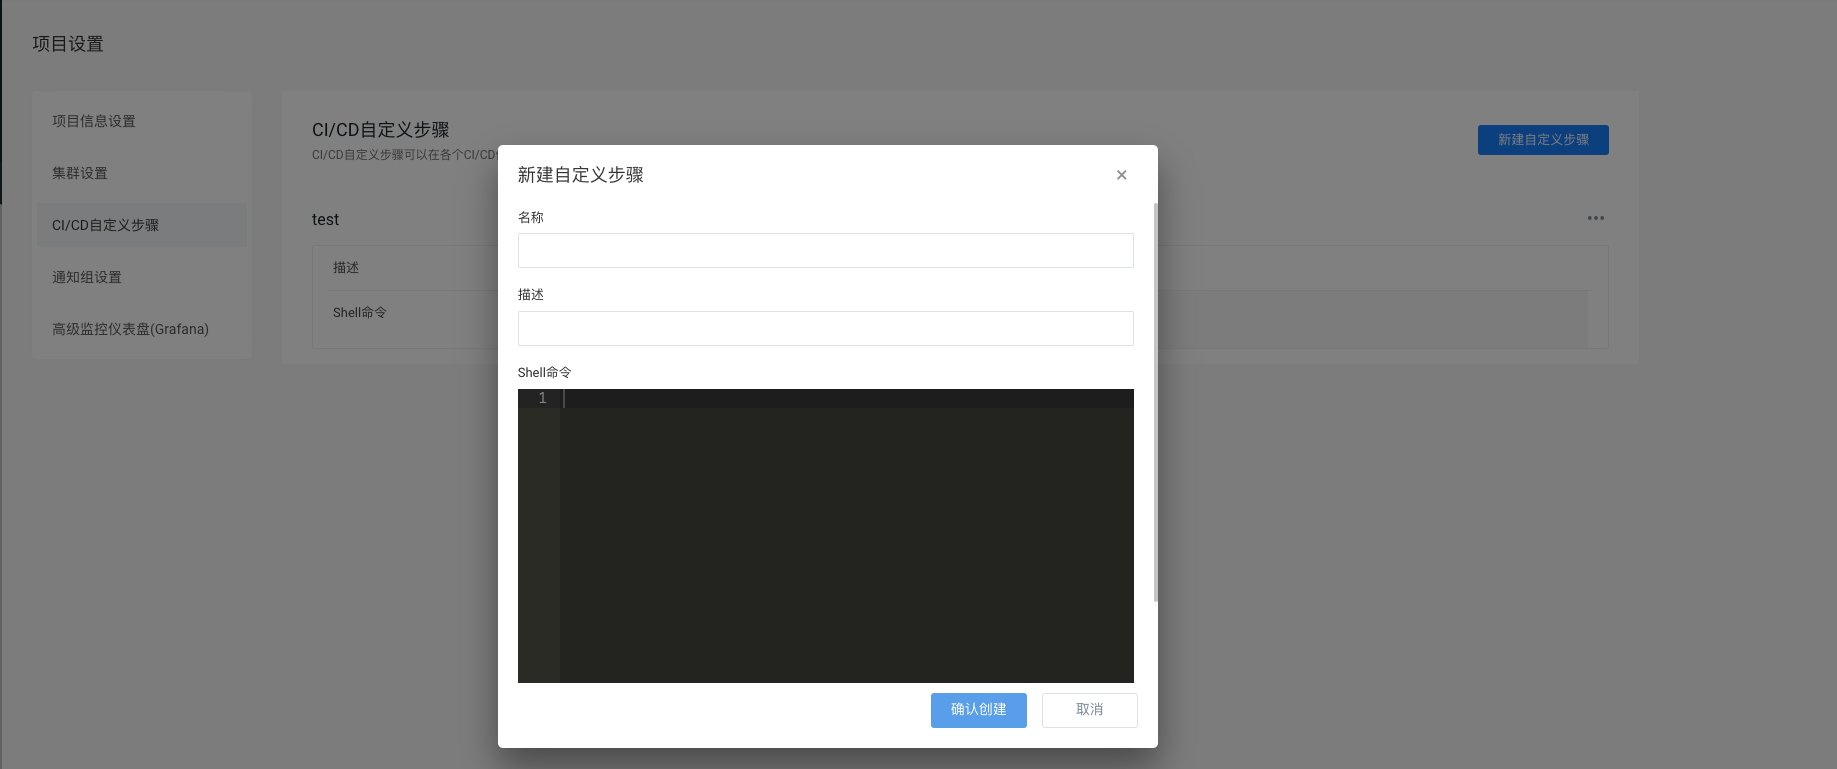This screenshot has width=1837, height=769.
Task: Click line number 1 in code editor
Action: pyautogui.click(x=542, y=398)
